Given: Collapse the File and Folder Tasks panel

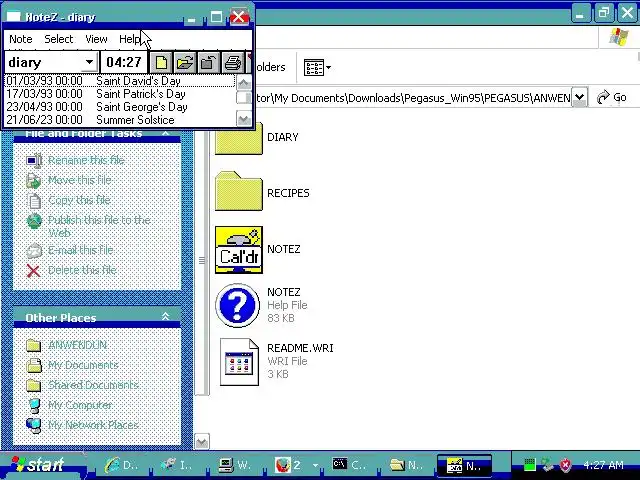Looking at the screenshot, I should (165, 133).
